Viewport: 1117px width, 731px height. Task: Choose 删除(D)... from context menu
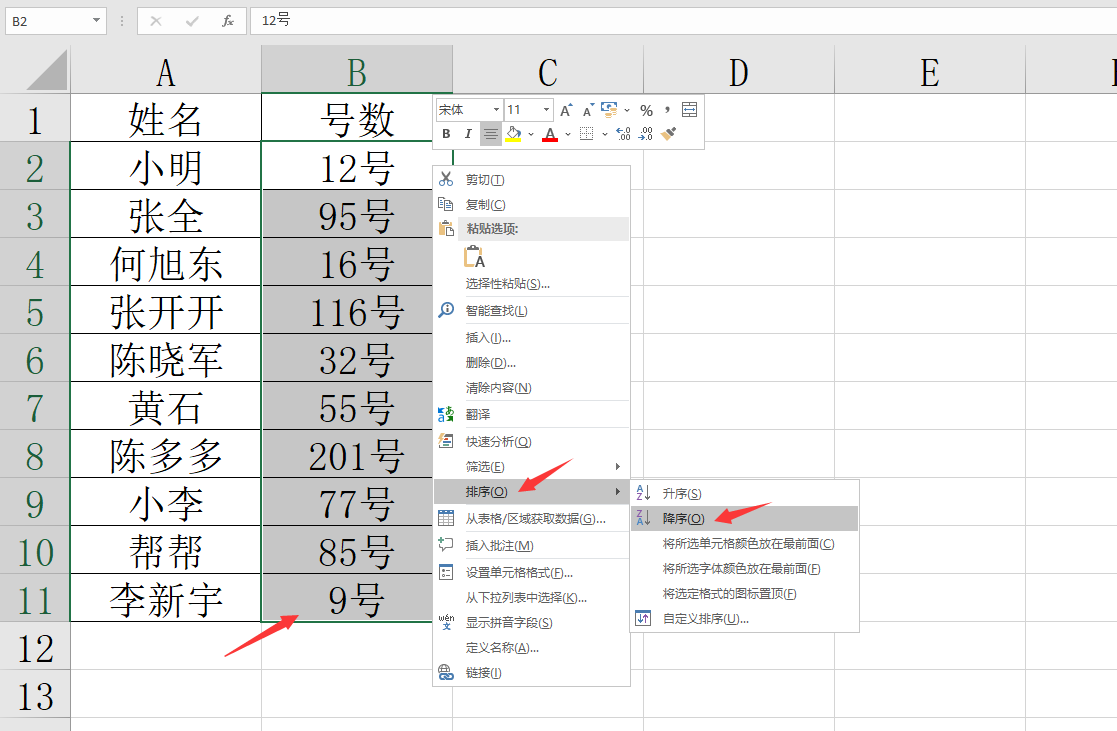(531, 363)
